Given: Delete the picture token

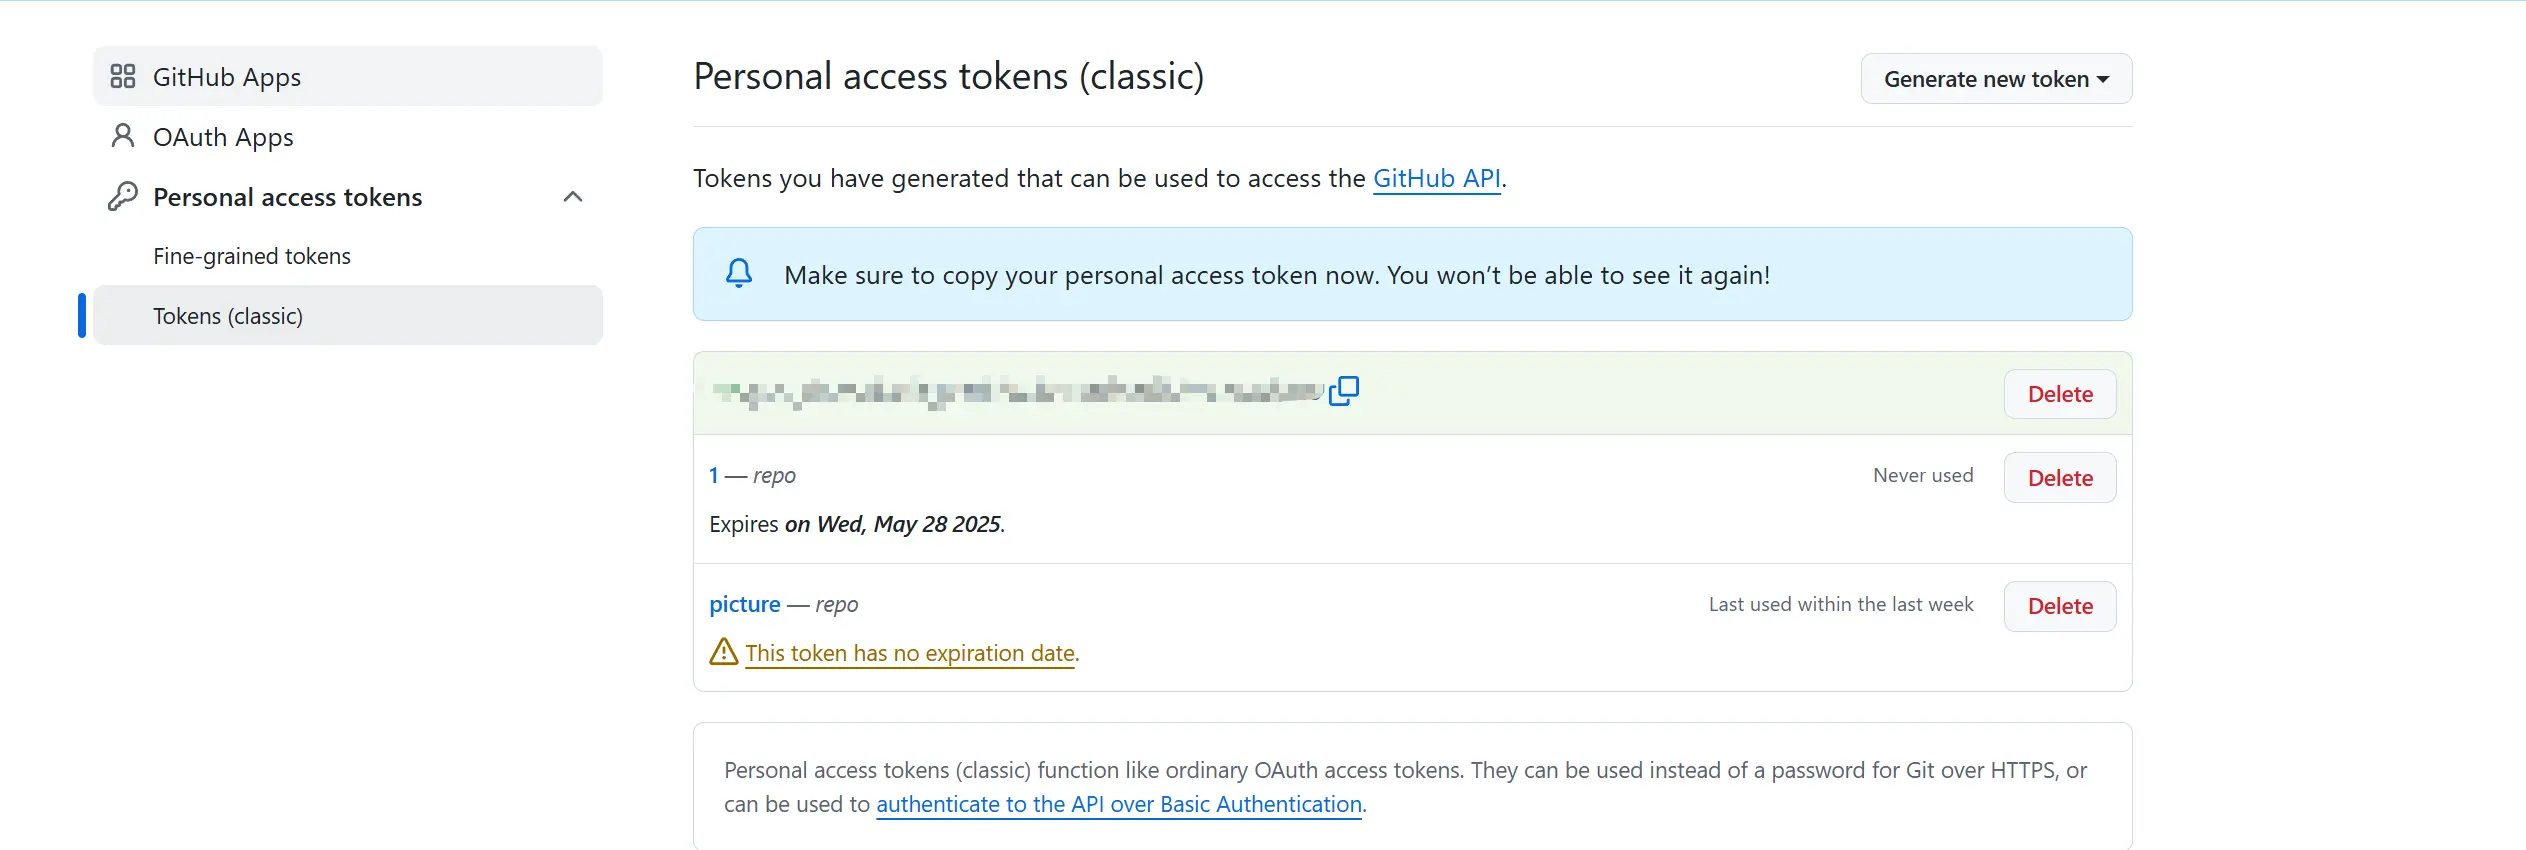Looking at the screenshot, I should (x=2060, y=606).
